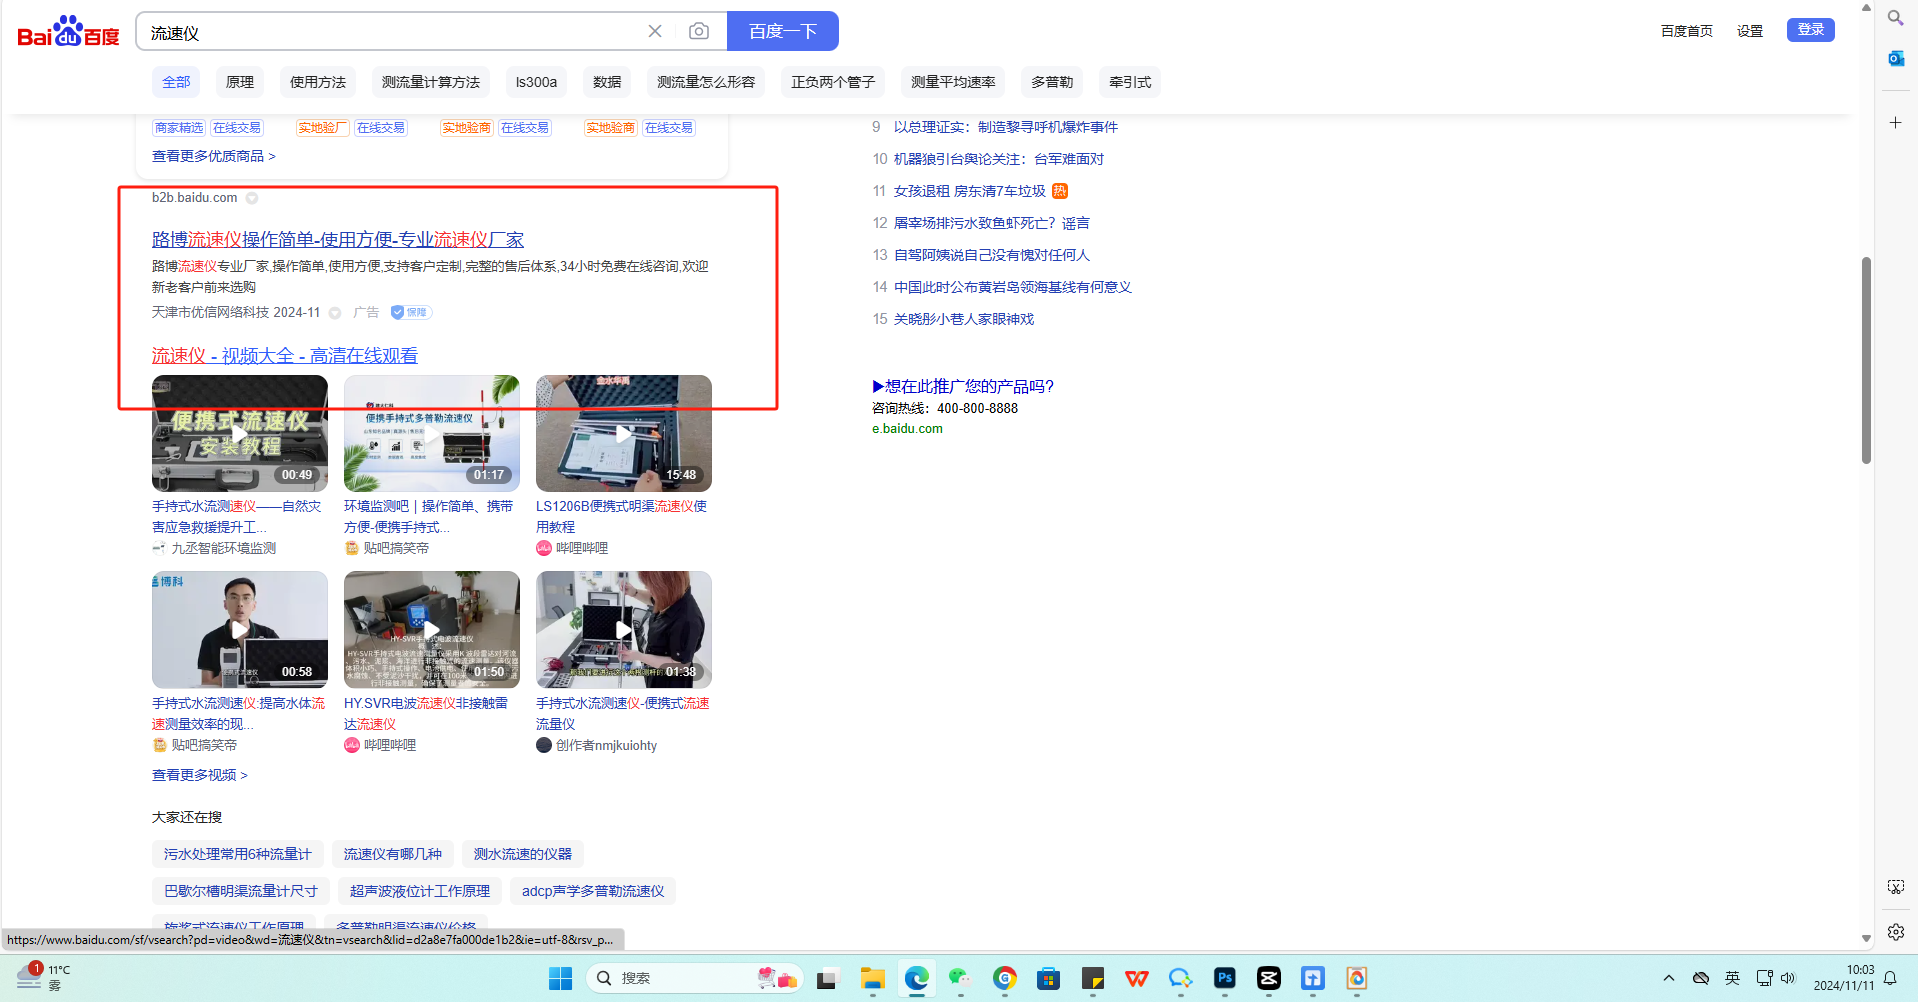The image size is (1918, 1002).
Task: Click the screenshot icon in the Edge sidebar
Action: click(x=1895, y=887)
